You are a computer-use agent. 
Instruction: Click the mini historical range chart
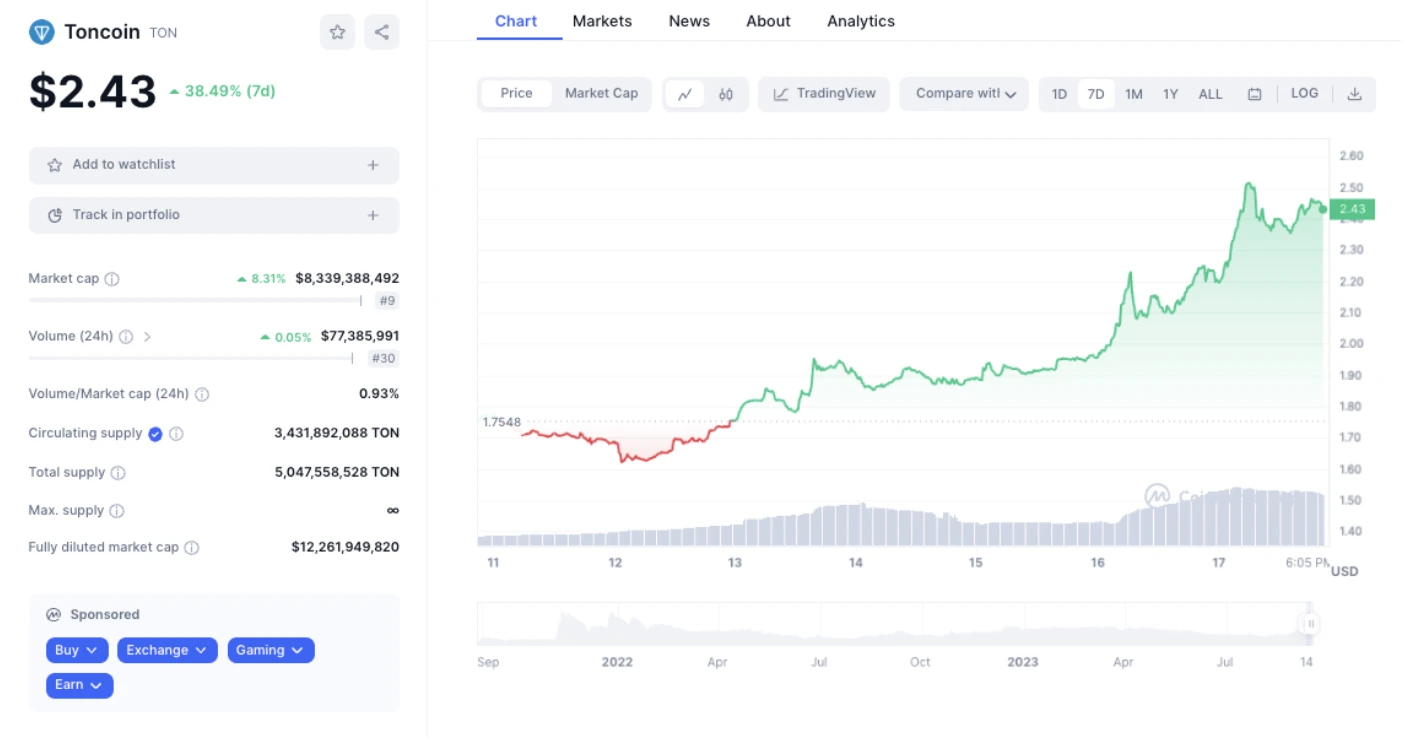click(x=897, y=624)
